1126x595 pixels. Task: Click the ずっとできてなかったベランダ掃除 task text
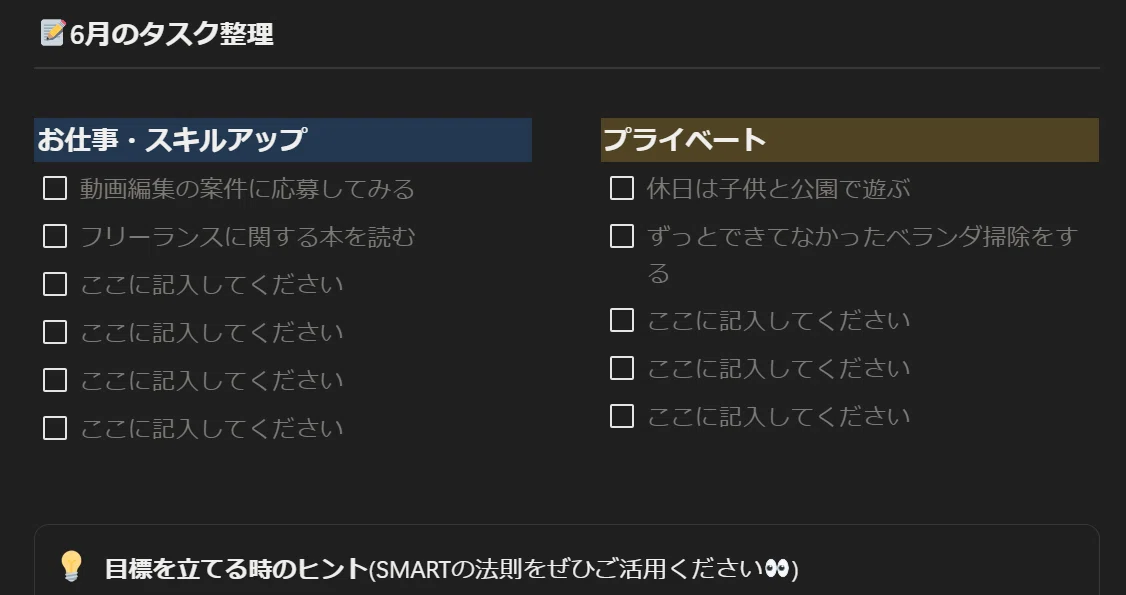click(862, 254)
